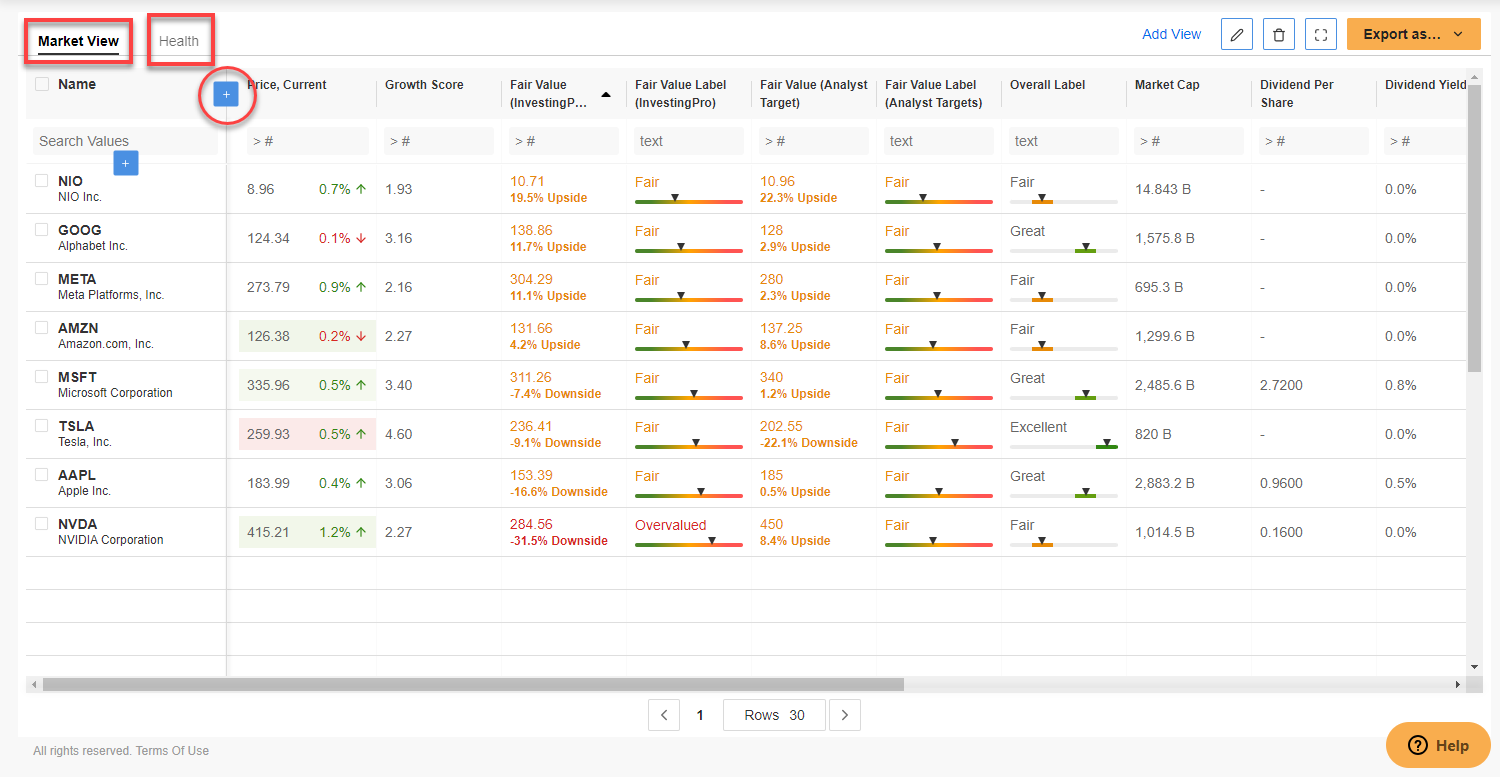Click the TSLA ticker symbol
The width and height of the screenshot is (1500, 777).
(76, 426)
